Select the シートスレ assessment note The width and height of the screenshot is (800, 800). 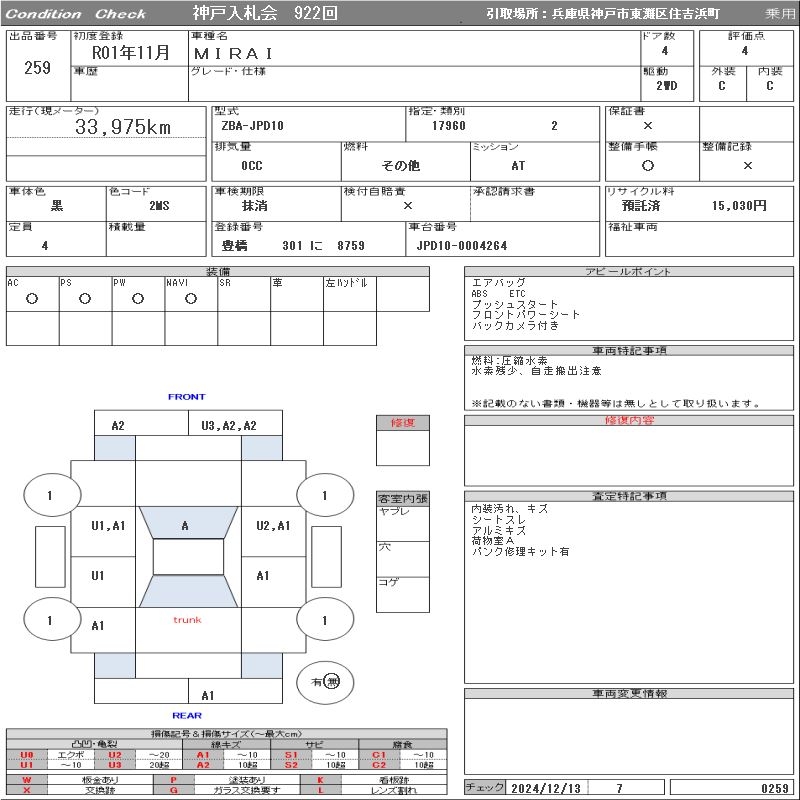(x=498, y=519)
